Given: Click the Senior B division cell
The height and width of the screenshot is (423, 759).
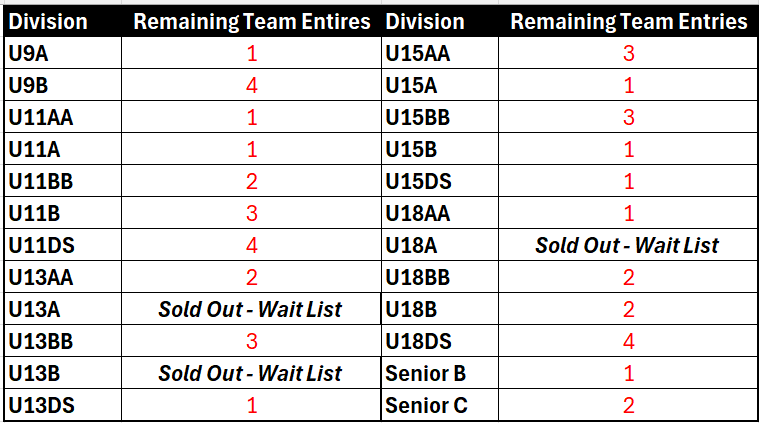Looking at the screenshot, I should click(440, 374).
